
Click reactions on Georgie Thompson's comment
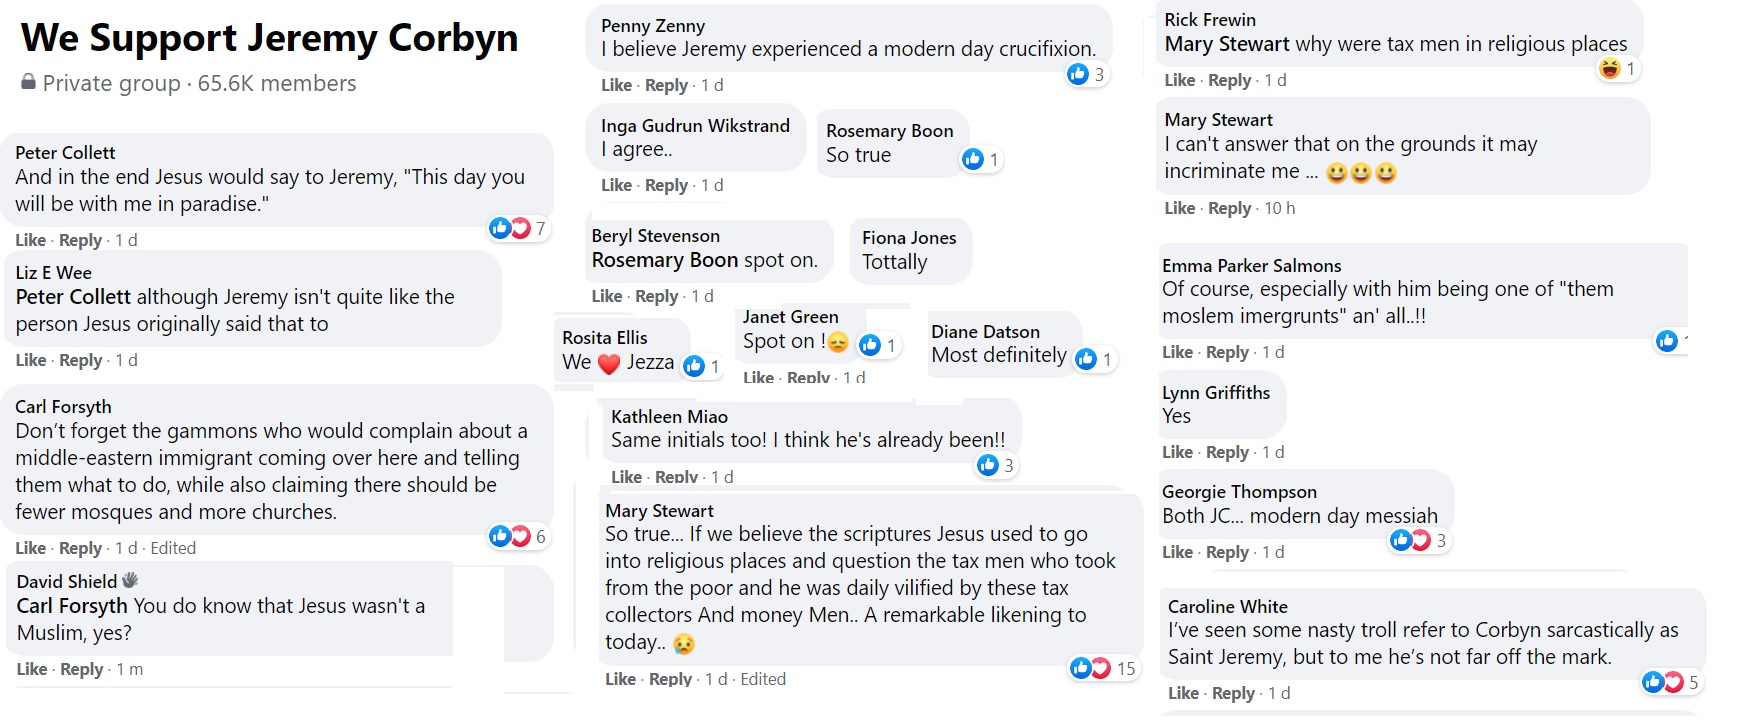1411,540
